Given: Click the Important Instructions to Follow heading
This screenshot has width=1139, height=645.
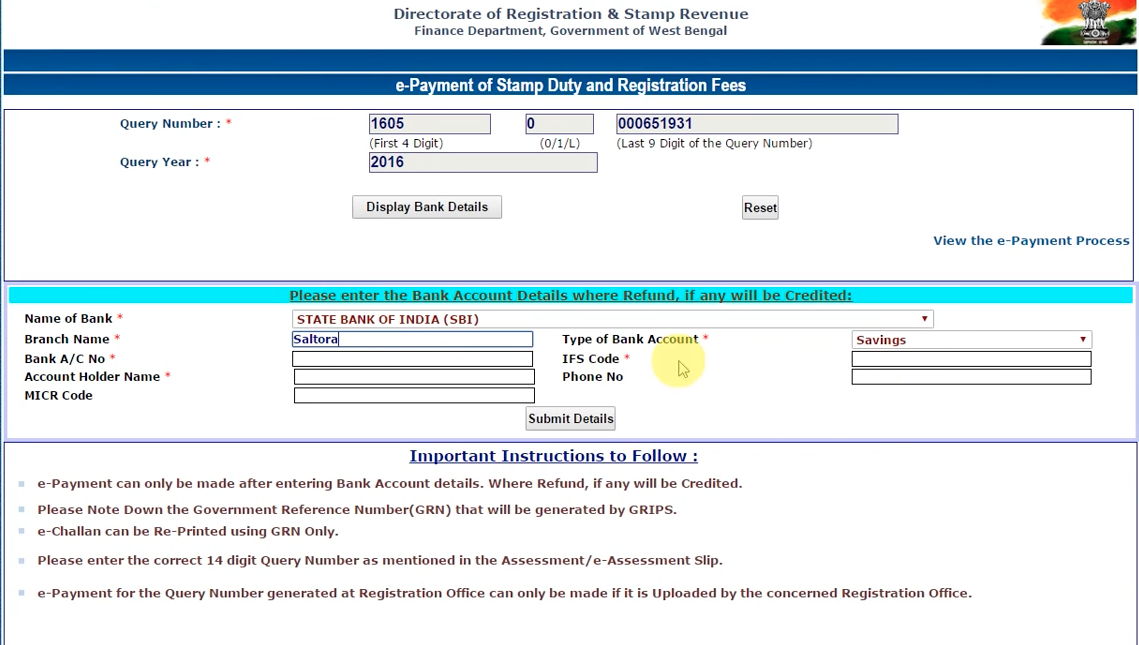Looking at the screenshot, I should 554,456.
